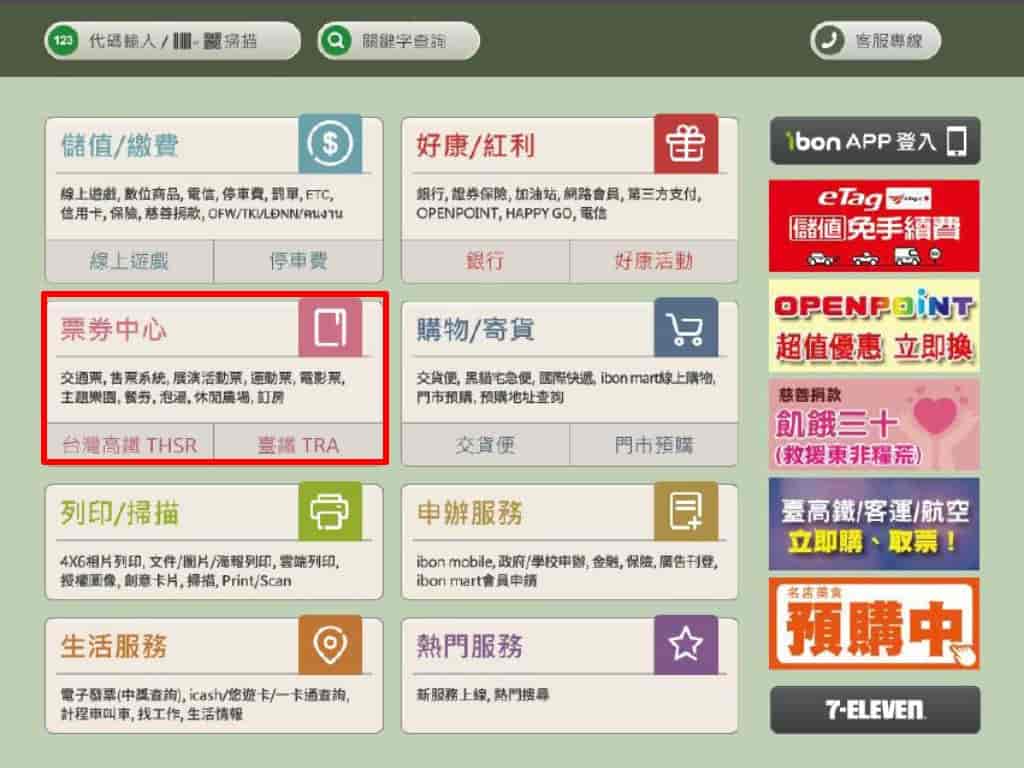This screenshot has width=1024, height=768.
Task: Open 關鍵字查詢 keyword search button
Action: click(398, 40)
